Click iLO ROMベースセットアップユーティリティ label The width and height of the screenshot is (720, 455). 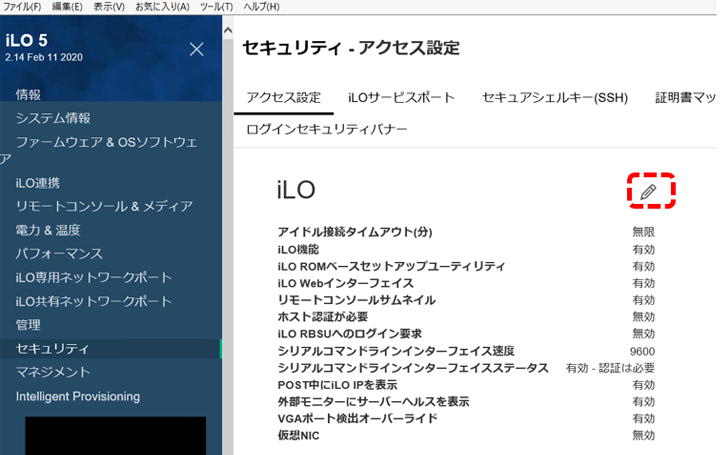click(391, 266)
